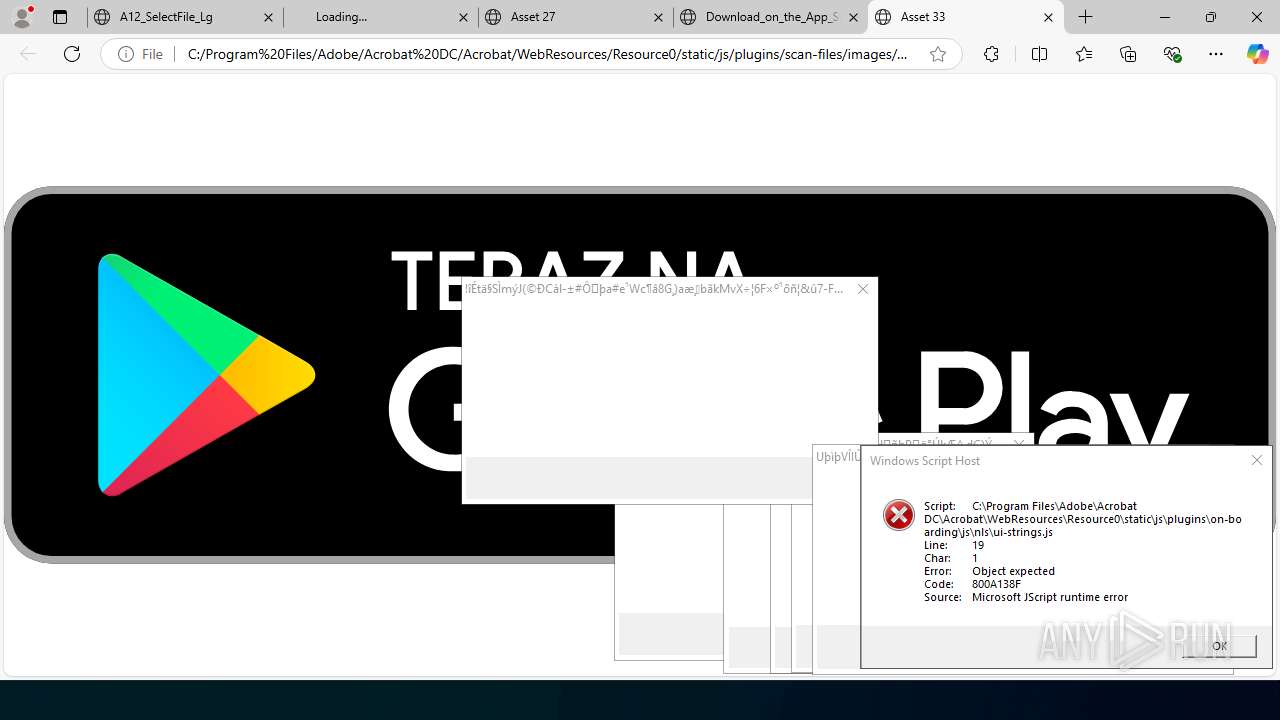Open the browser profile icon

[x=22, y=17]
